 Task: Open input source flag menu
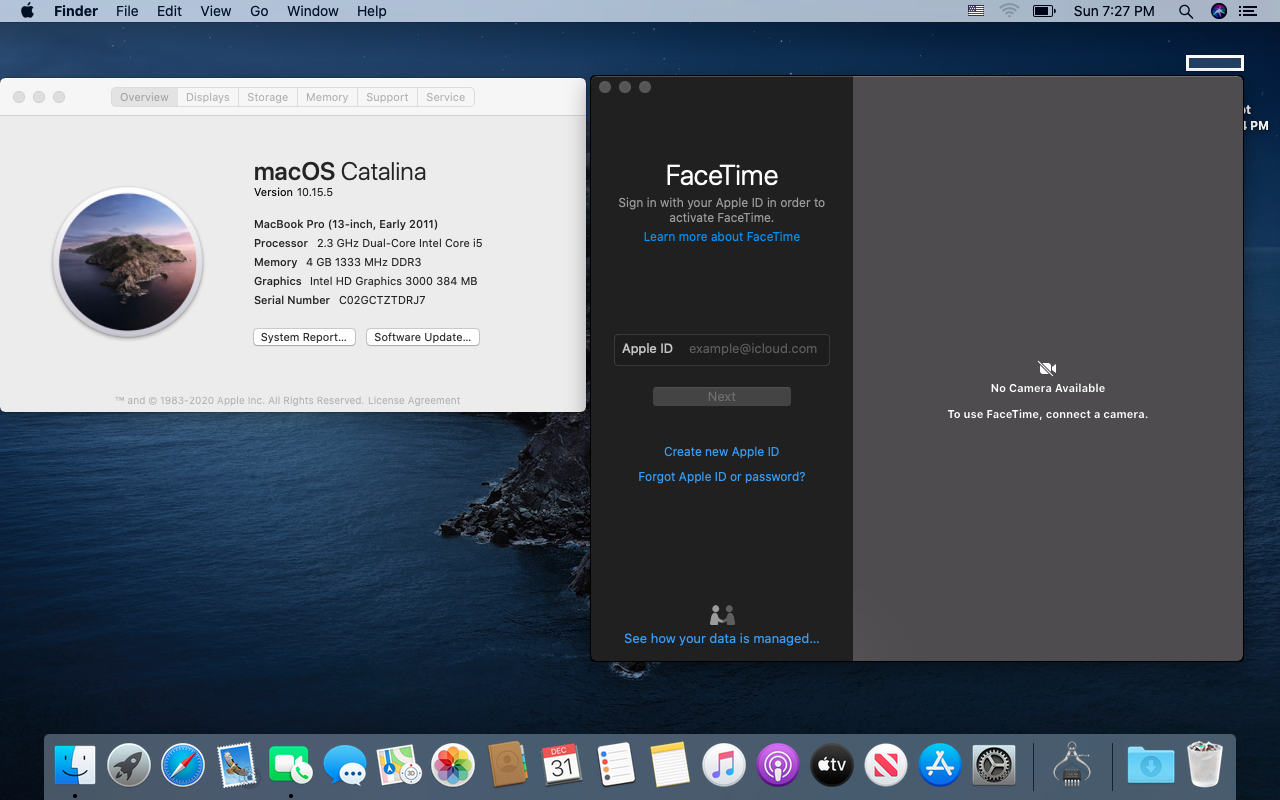(x=976, y=11)
